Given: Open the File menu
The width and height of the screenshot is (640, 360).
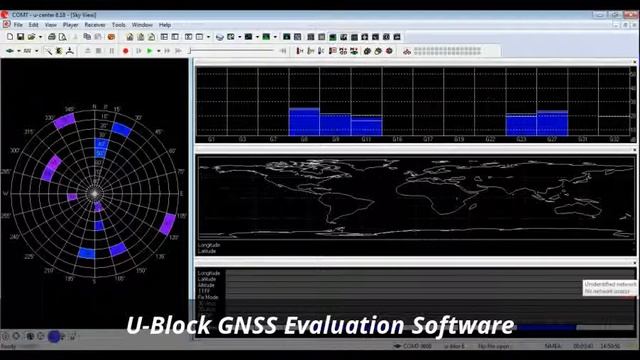Looking at the screenshot, I should click(18, 25).
